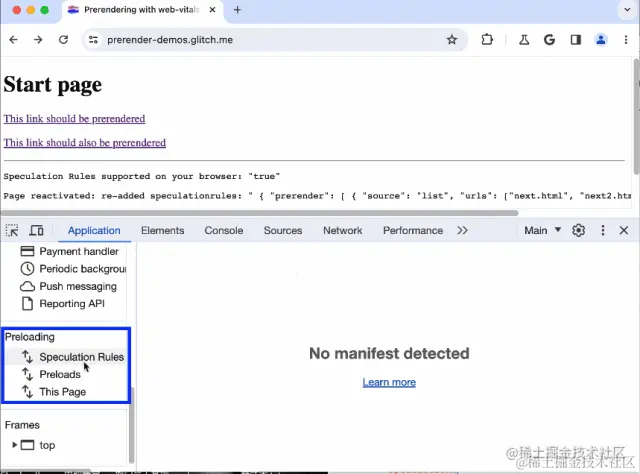Select Periodic background sync item
This screenshot has width=640, height=474.
coord(73,269)
